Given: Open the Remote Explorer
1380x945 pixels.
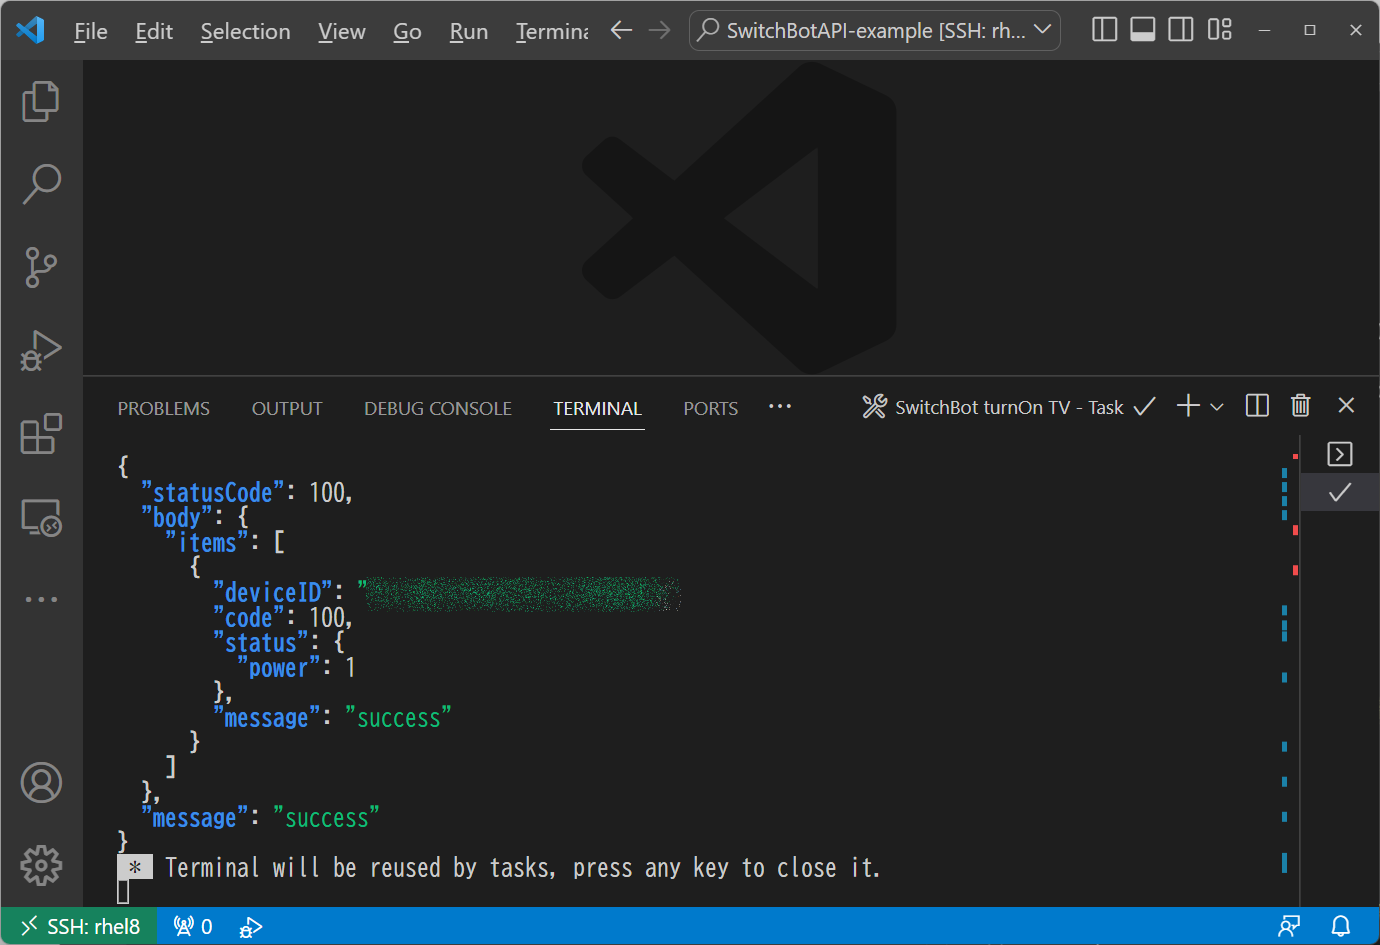Looking at the screenshot, I should 40,517.
